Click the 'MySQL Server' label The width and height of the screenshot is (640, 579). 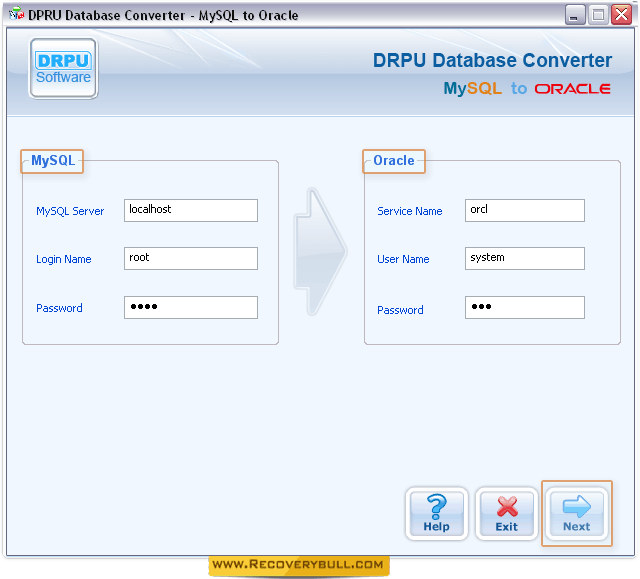click(70, 211)
